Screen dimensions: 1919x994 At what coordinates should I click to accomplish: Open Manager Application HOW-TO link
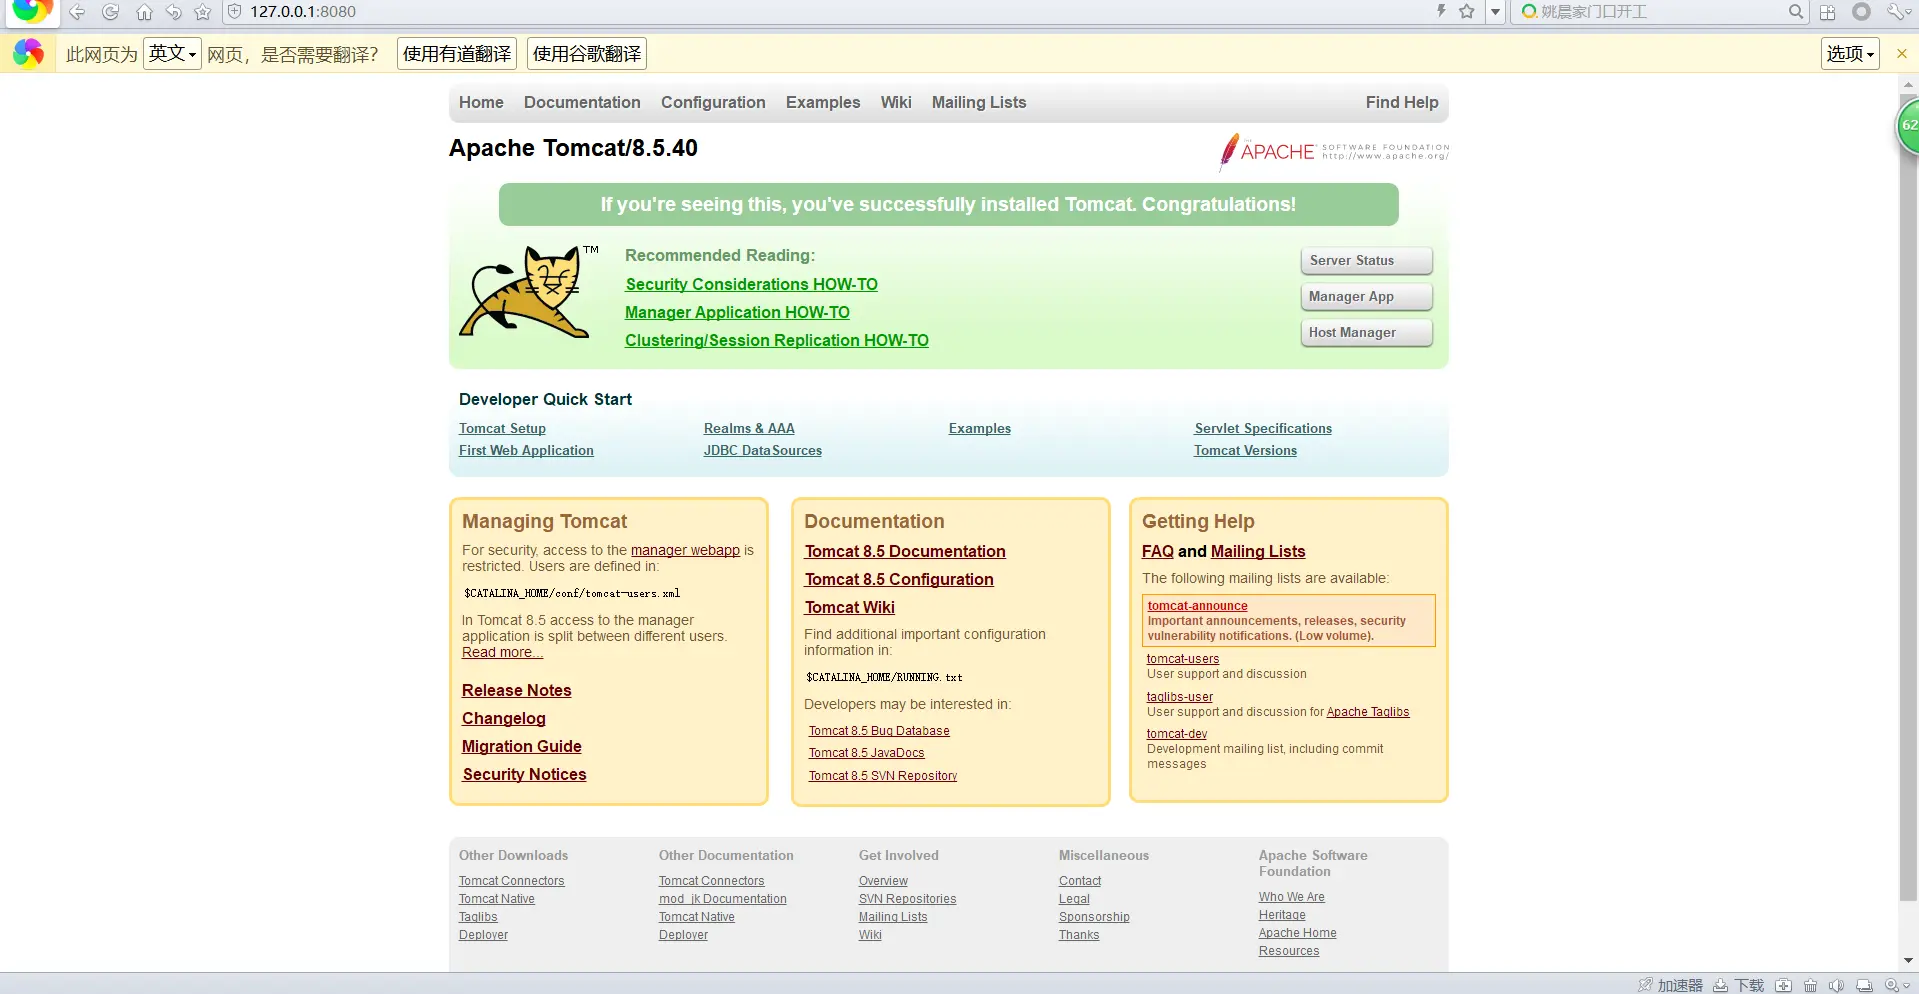click(x=737, y=312)
